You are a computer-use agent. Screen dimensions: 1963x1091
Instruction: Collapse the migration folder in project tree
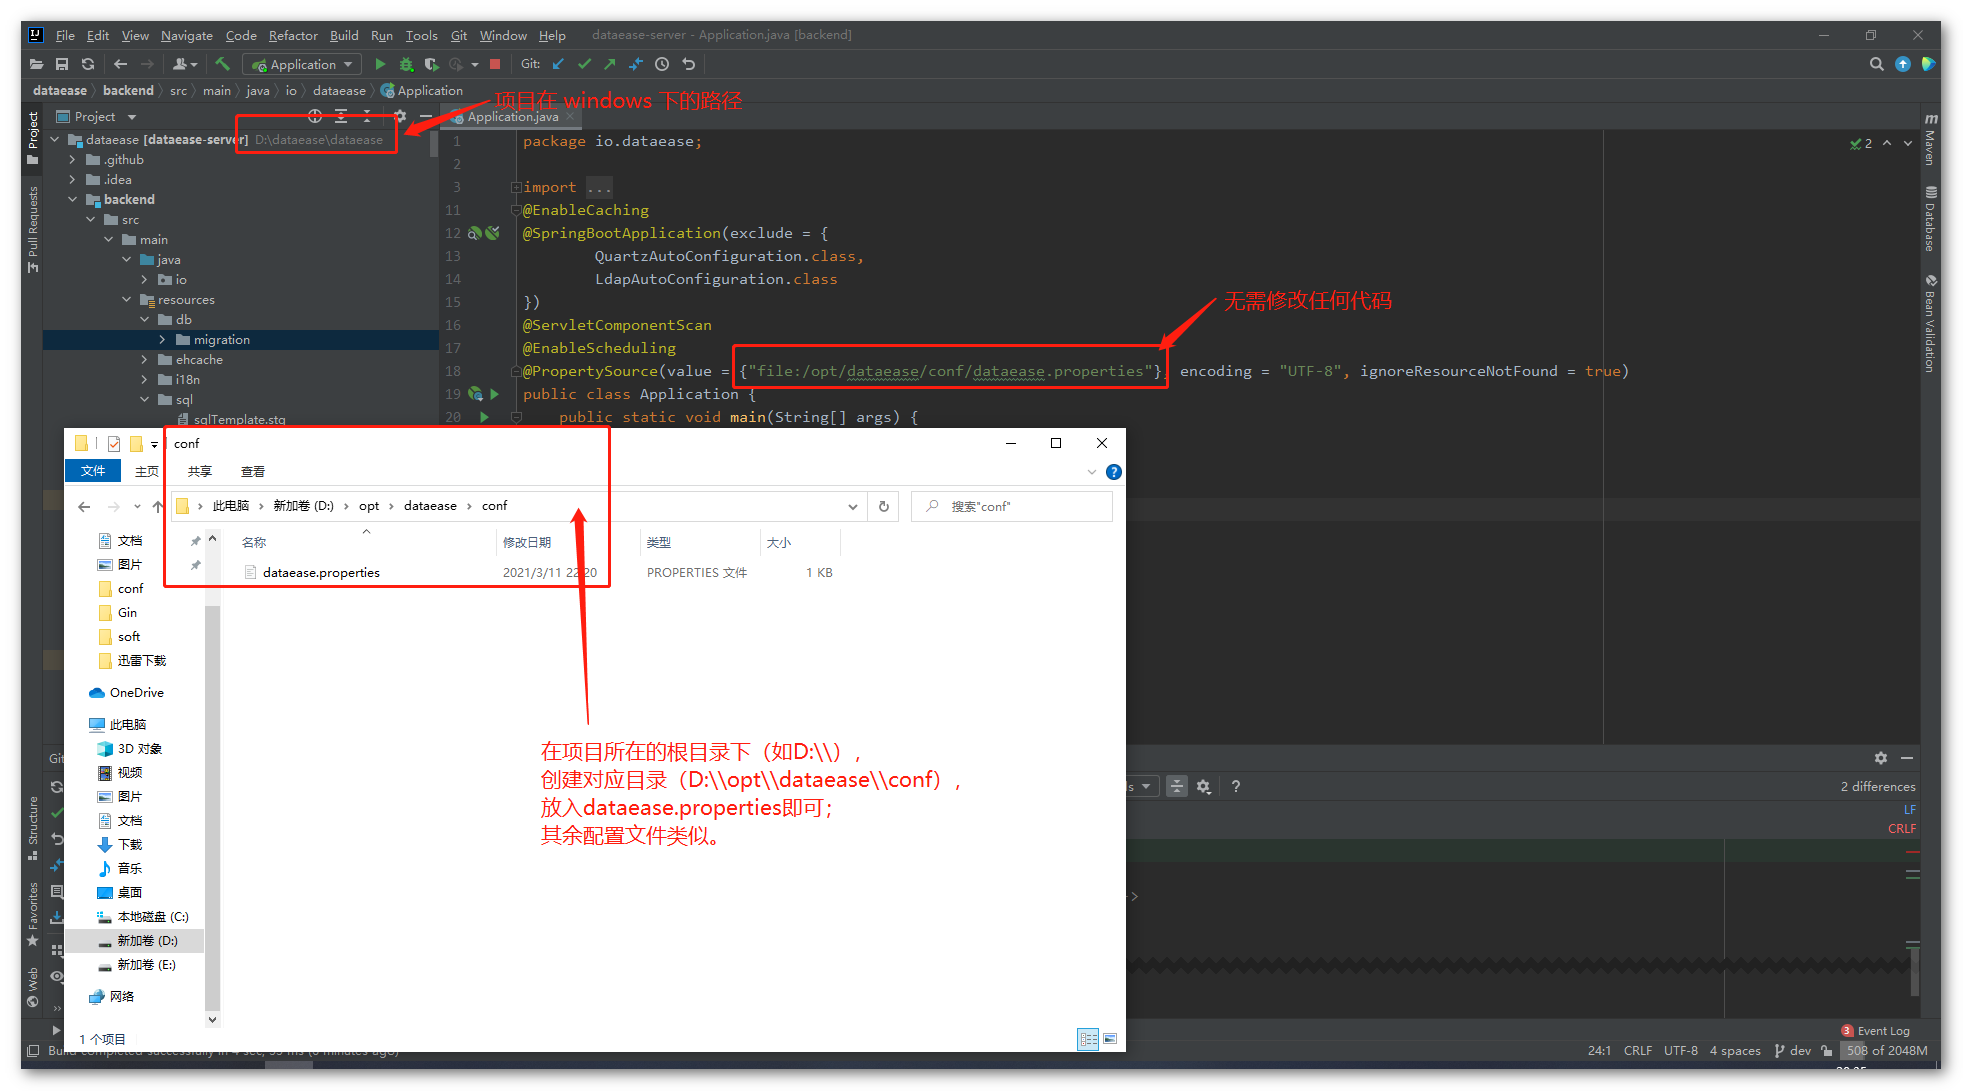[163, 339]
